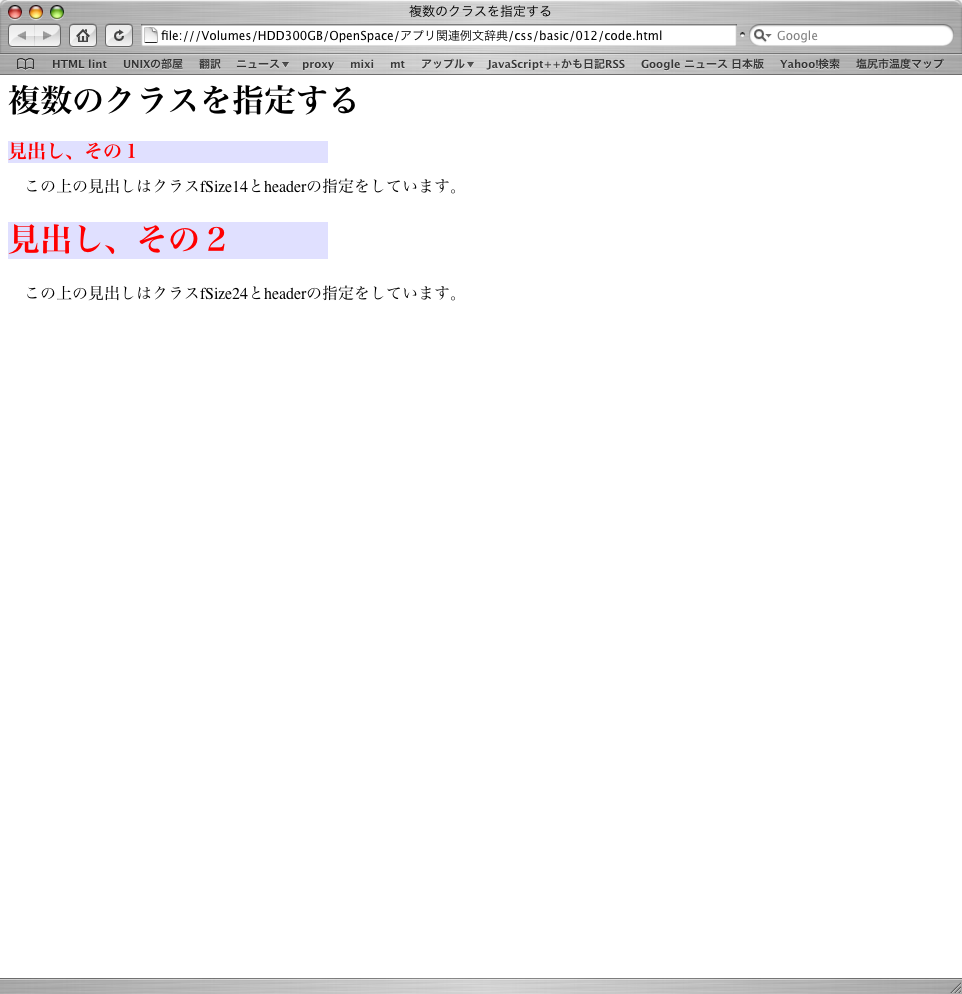Image resolution: width=962 pixels, height=994 pixels.
Task: Expand the アップル bookmark folder
Action: (447, 64)
